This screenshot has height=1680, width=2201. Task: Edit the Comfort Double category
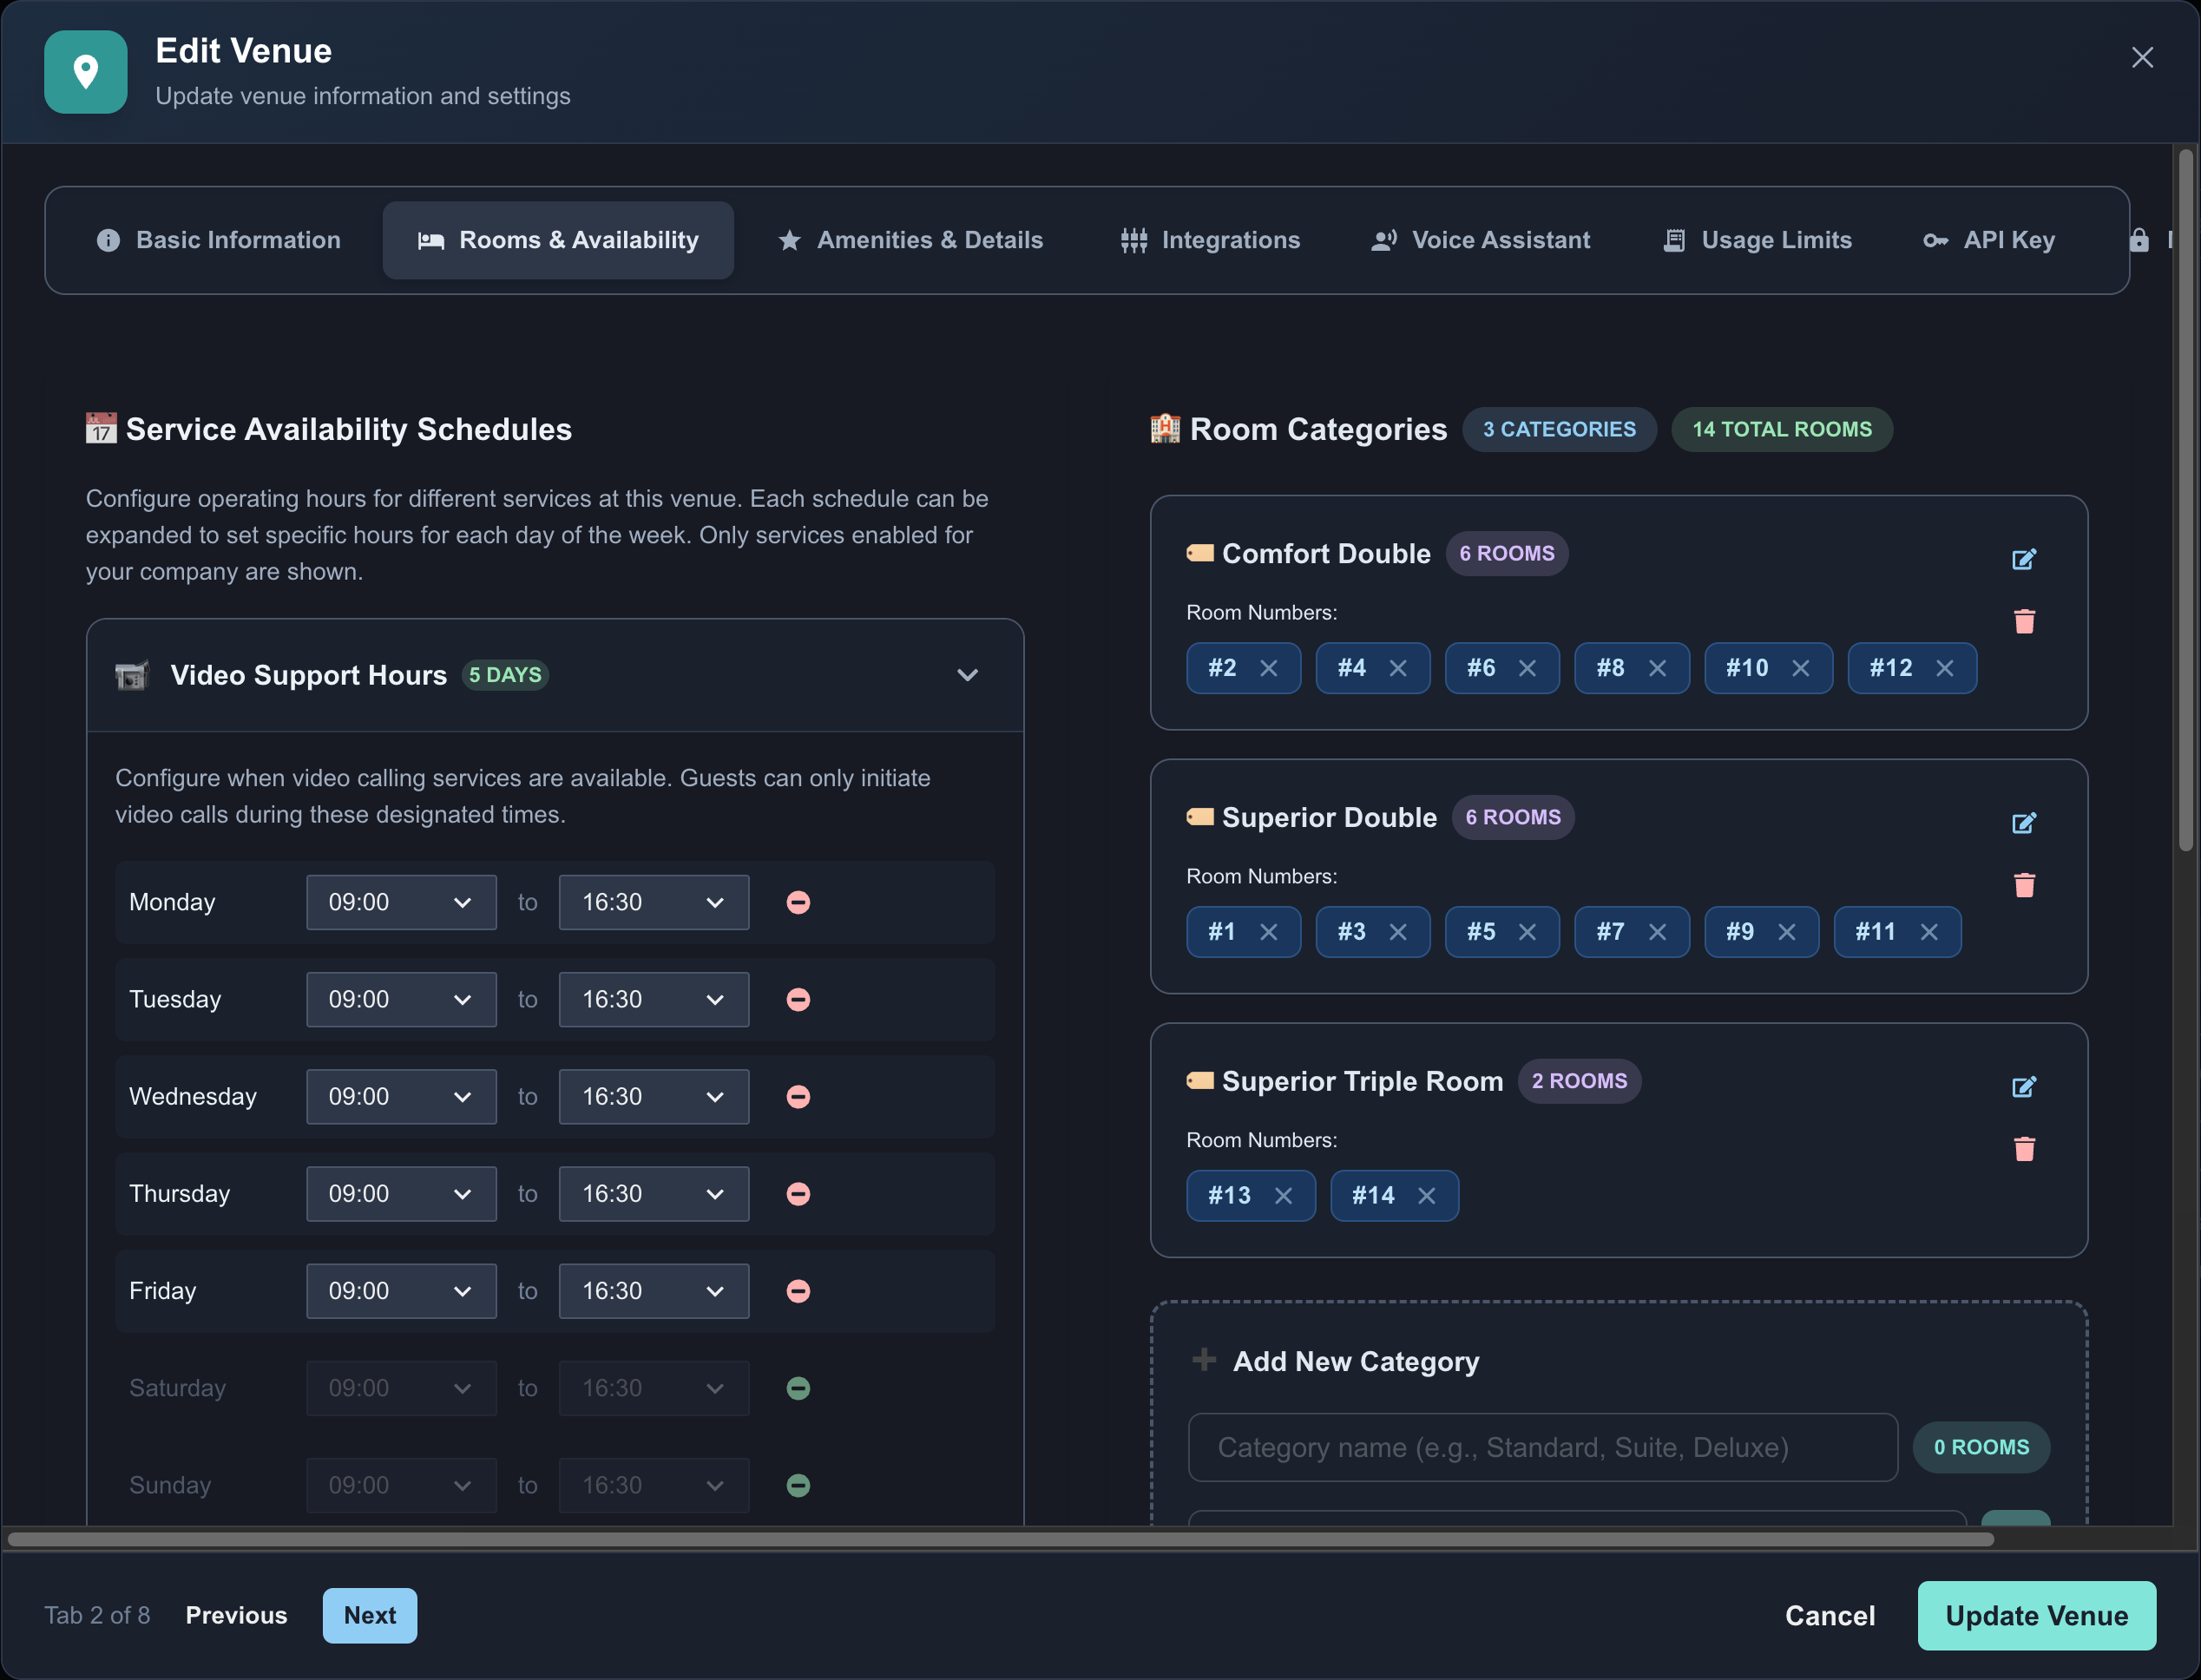click(x=2024, y=559)
